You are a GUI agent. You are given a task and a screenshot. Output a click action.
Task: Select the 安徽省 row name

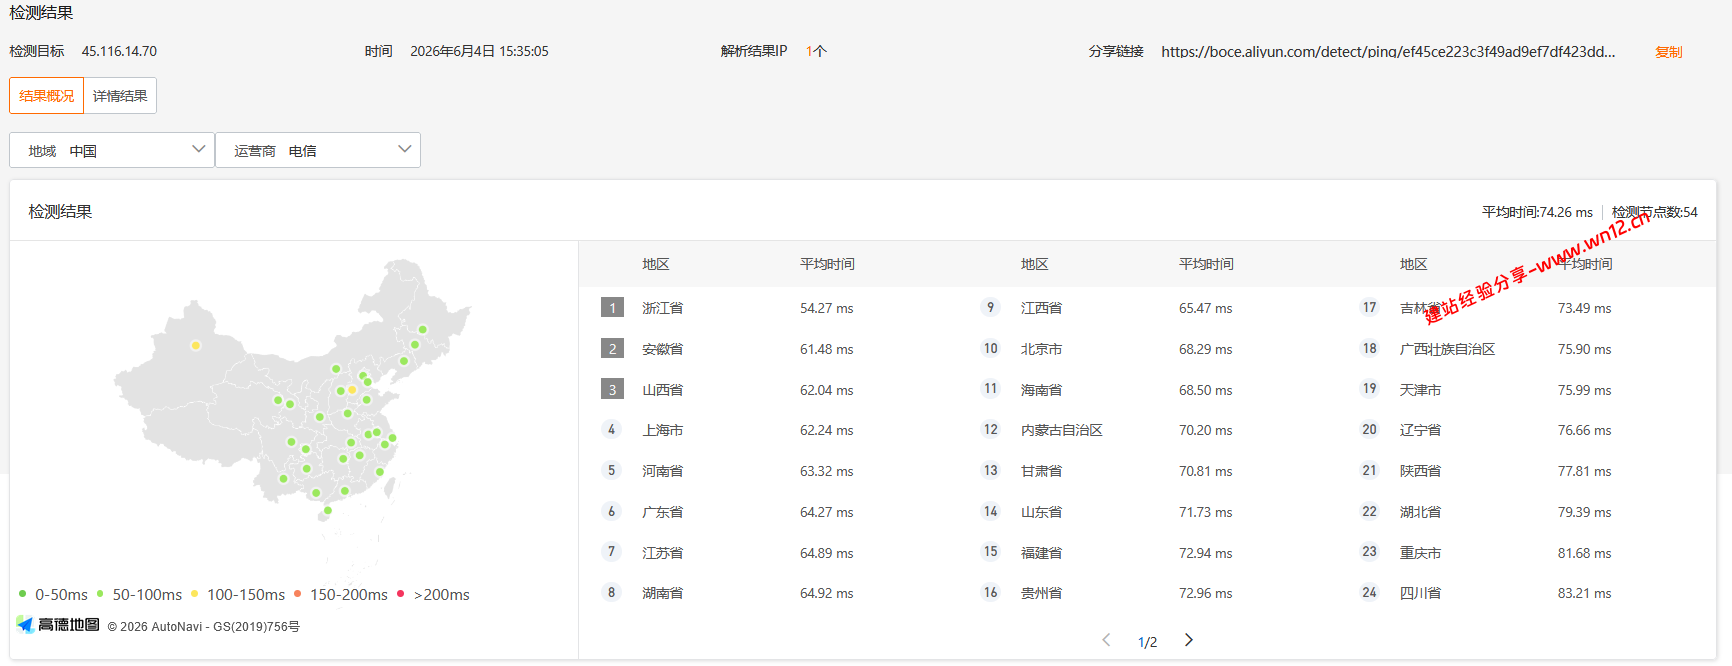[662, 349]
